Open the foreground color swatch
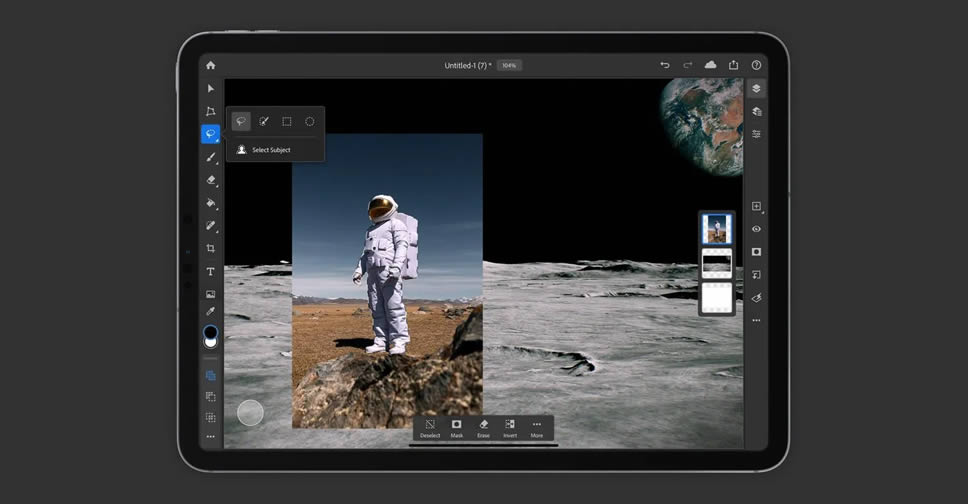The image size is (968, 504). [x=211, y=331]
